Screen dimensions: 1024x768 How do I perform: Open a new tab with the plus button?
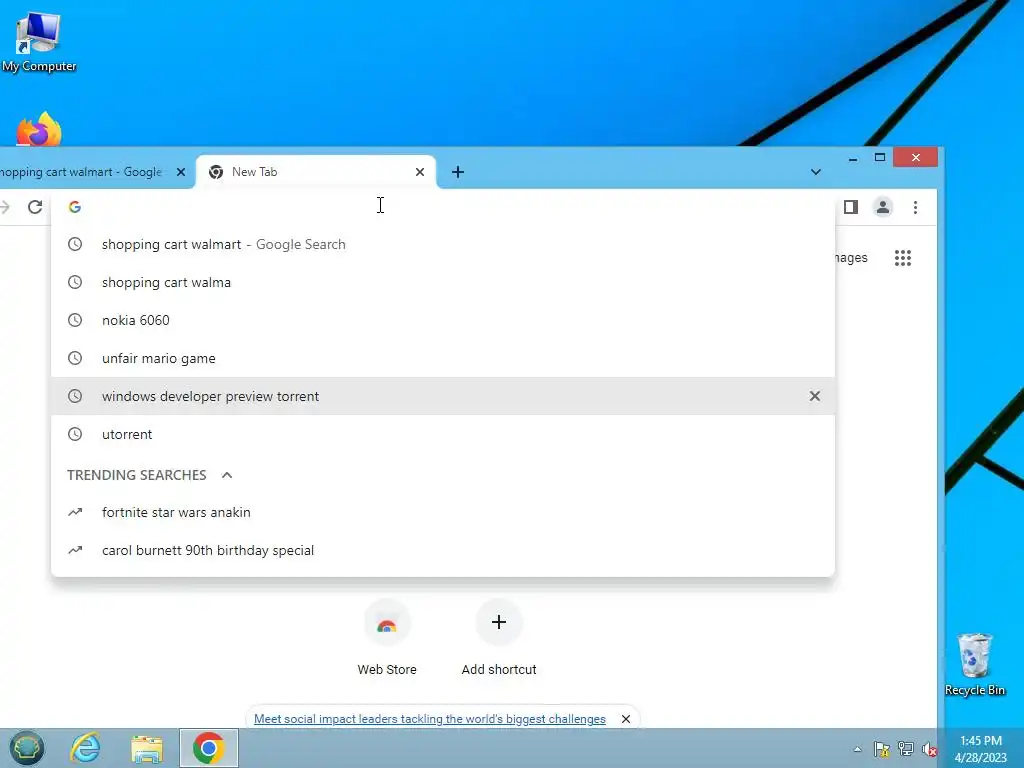(458, 172)
